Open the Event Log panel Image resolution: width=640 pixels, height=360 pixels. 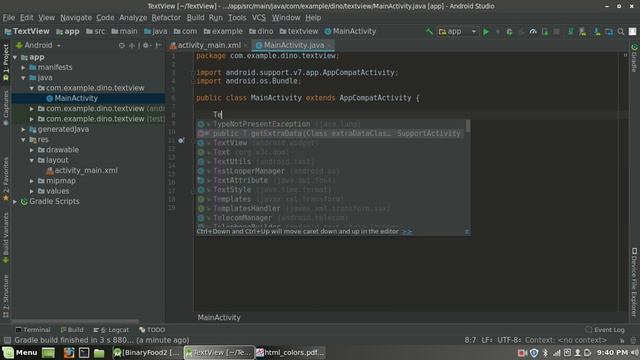click(605, 330)
